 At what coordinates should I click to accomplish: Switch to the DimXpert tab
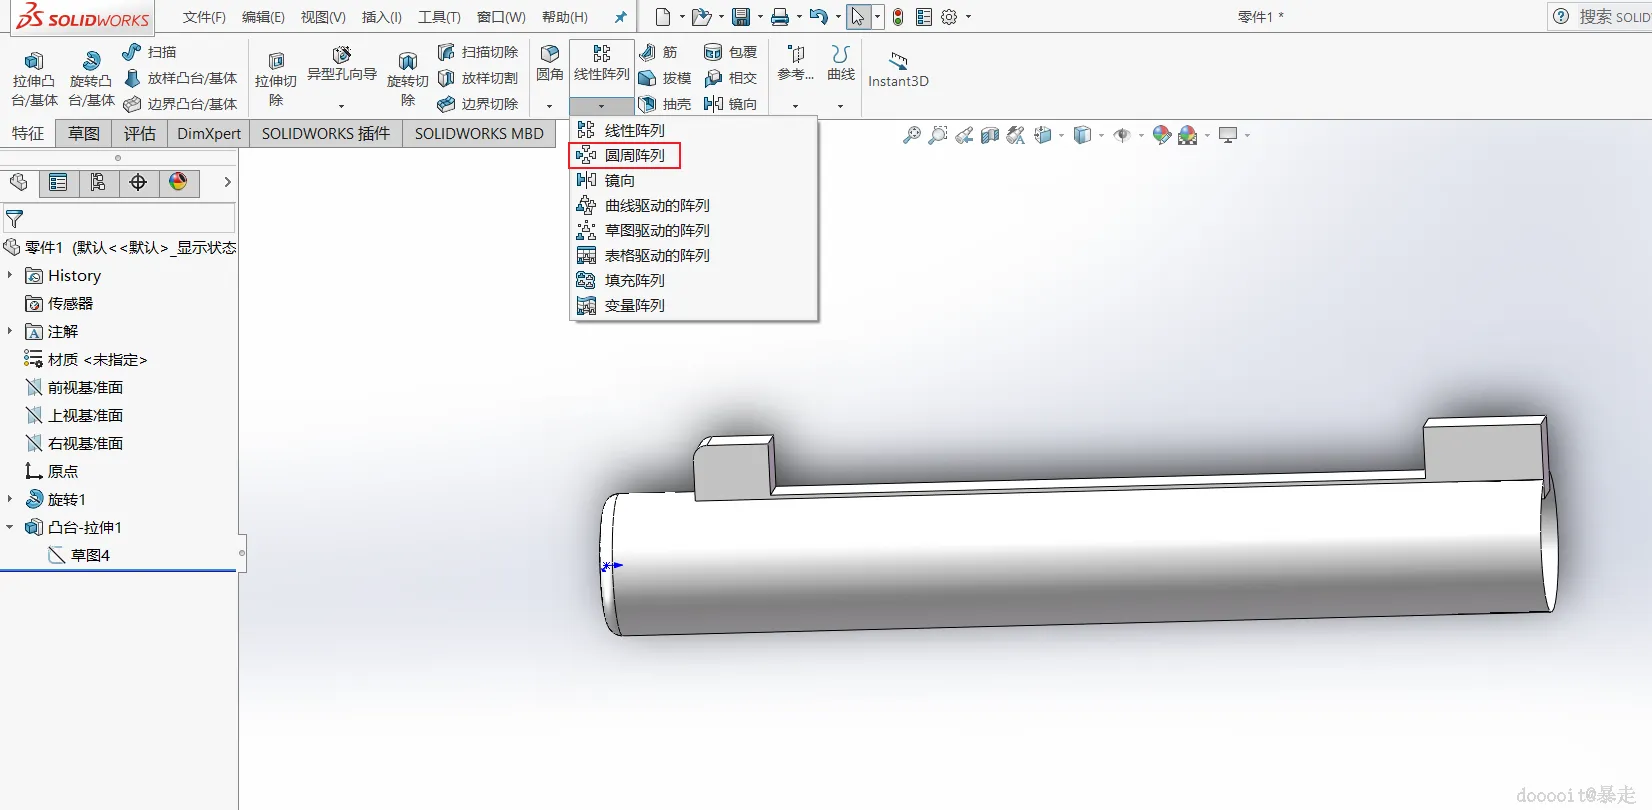coord(209,134)
